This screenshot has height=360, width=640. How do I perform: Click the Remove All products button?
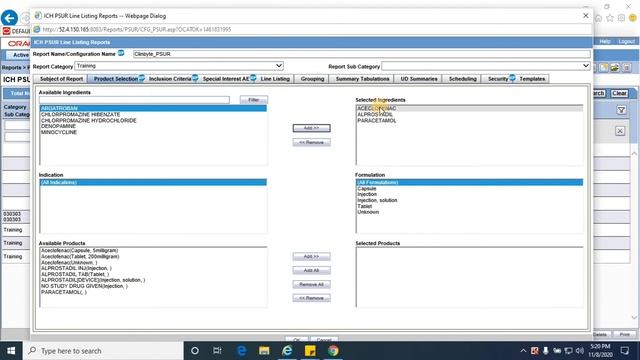click(x=311, y=284)
